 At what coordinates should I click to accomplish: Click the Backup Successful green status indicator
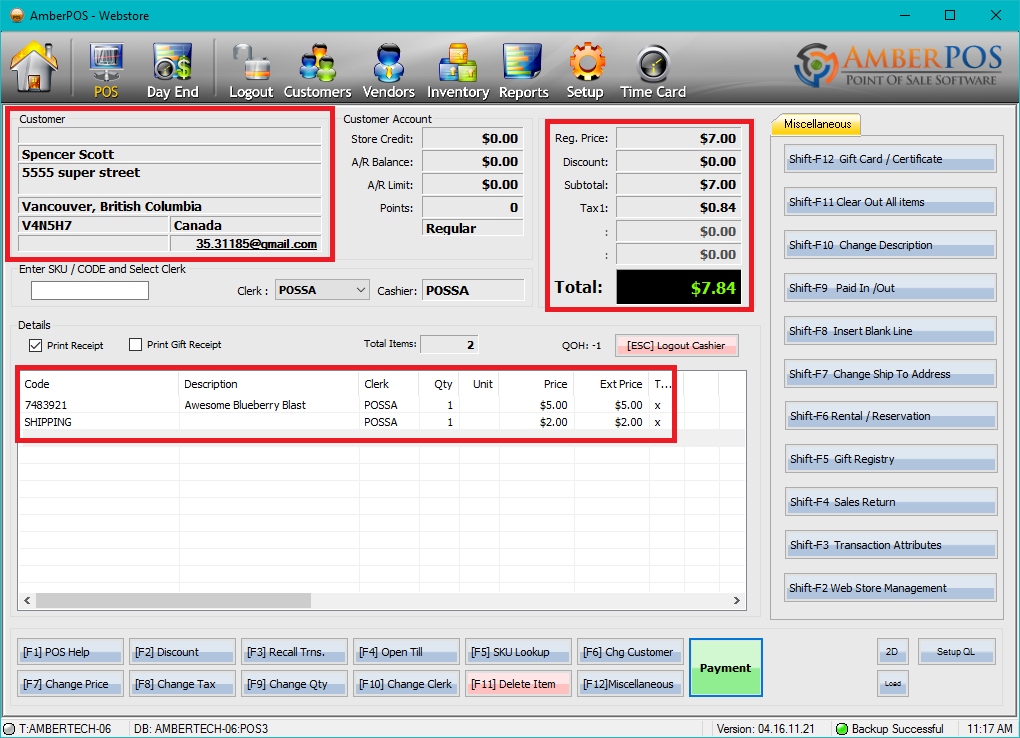(x=842, y=729)
